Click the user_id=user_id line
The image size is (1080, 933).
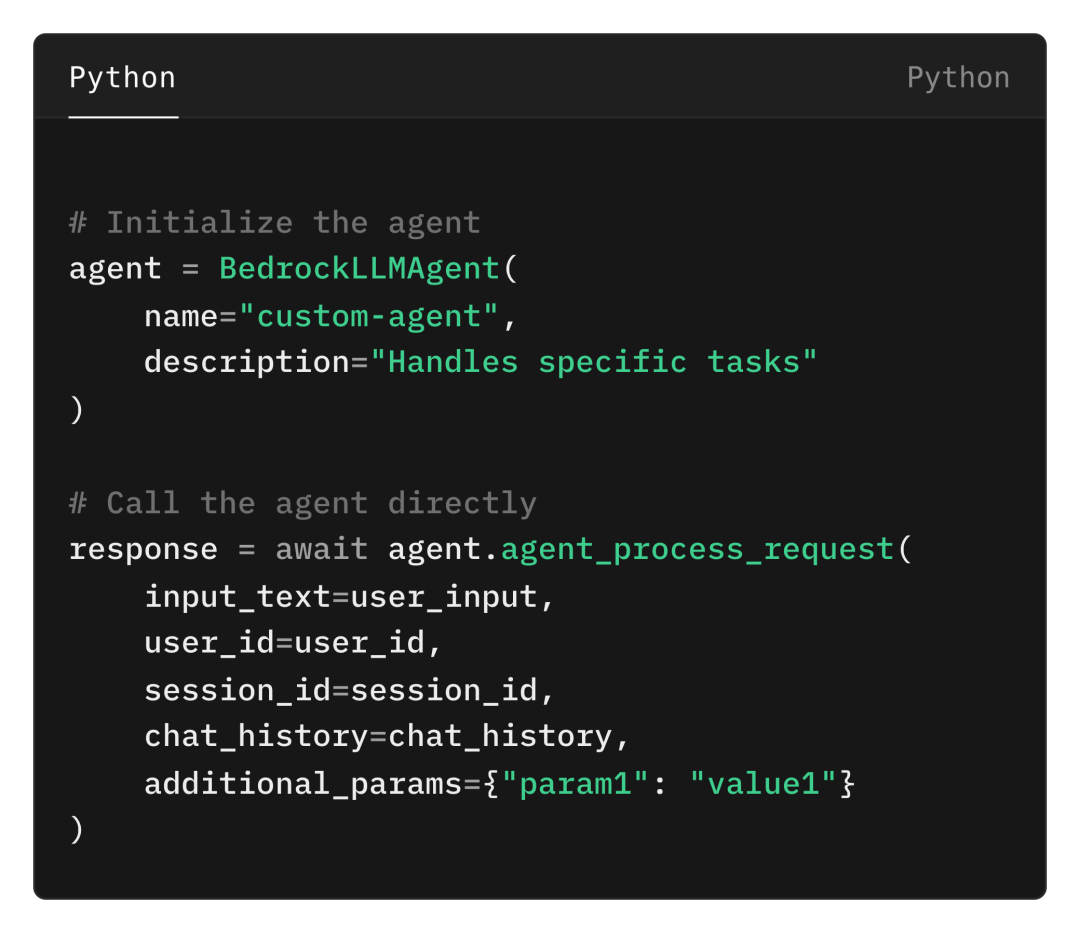(x=293, y=642)
